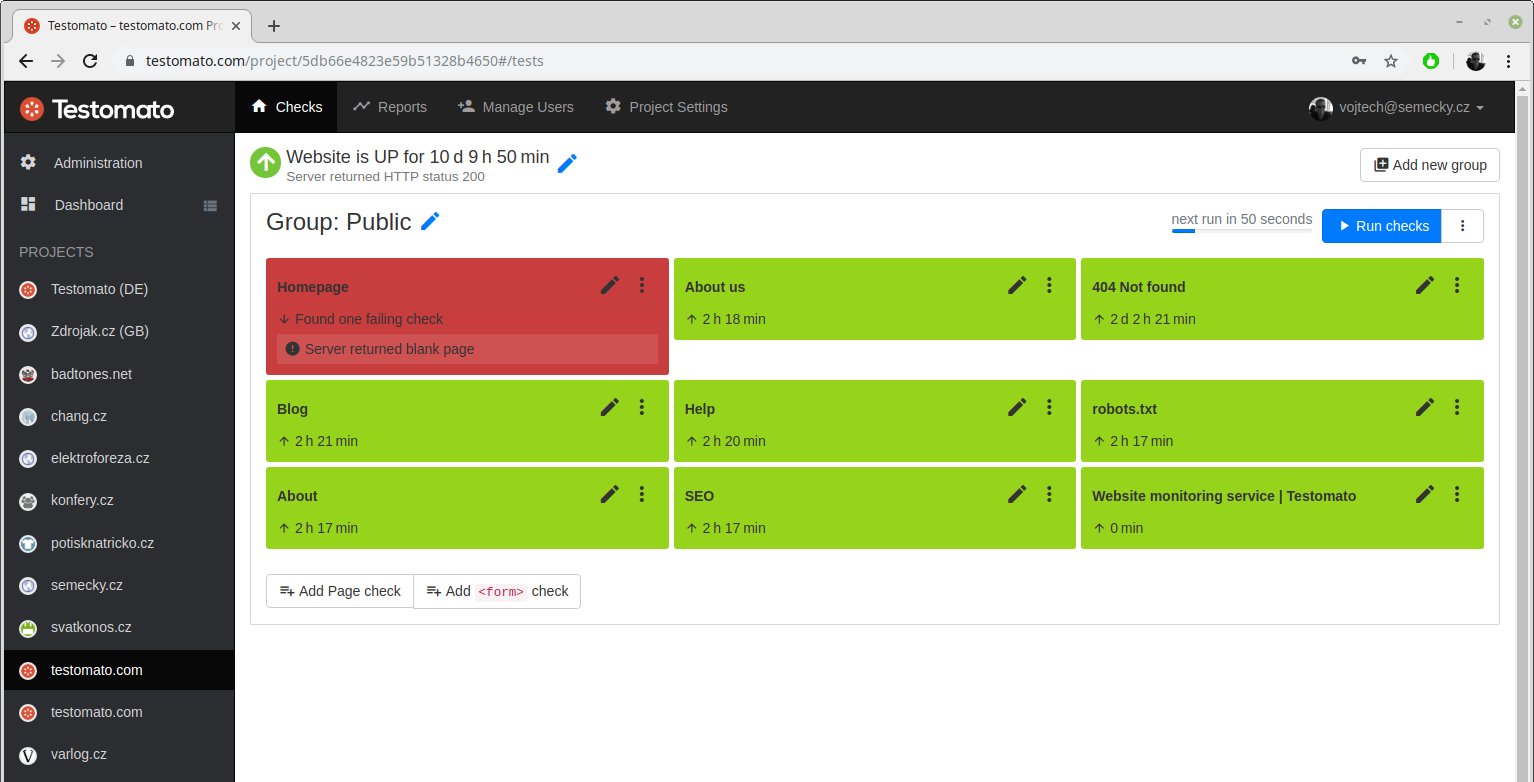Open the Homepage check's three-dot menu
This screenshot has width=1534, height=782.
pos(642,286)
